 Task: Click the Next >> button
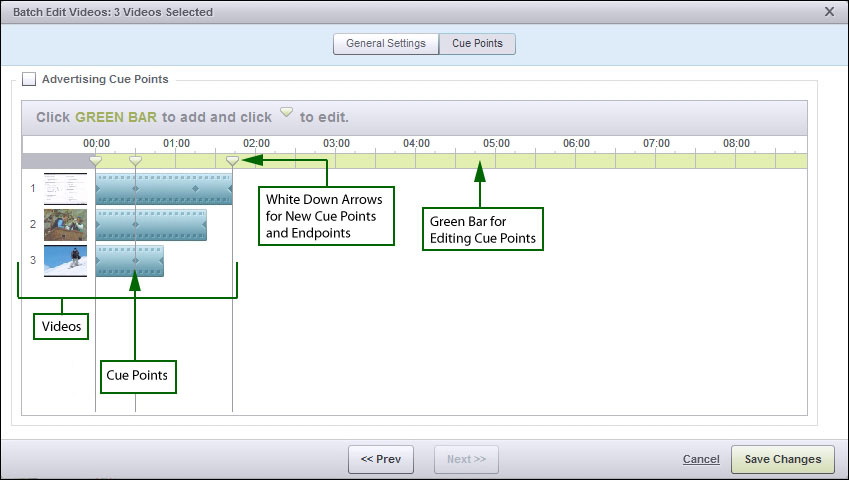pyautogui.click(x=466, y=459)
